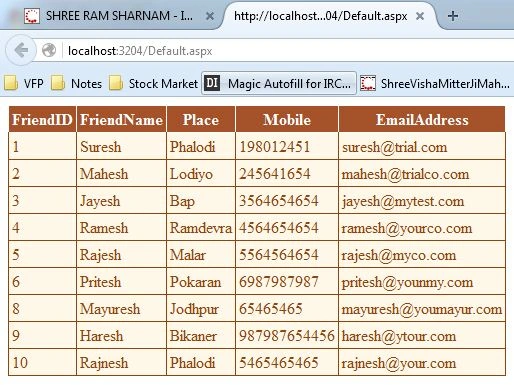The width and height of the screenshot is (514, 385).
Task: Open the VFP bookmark folder
Action: 24,83
